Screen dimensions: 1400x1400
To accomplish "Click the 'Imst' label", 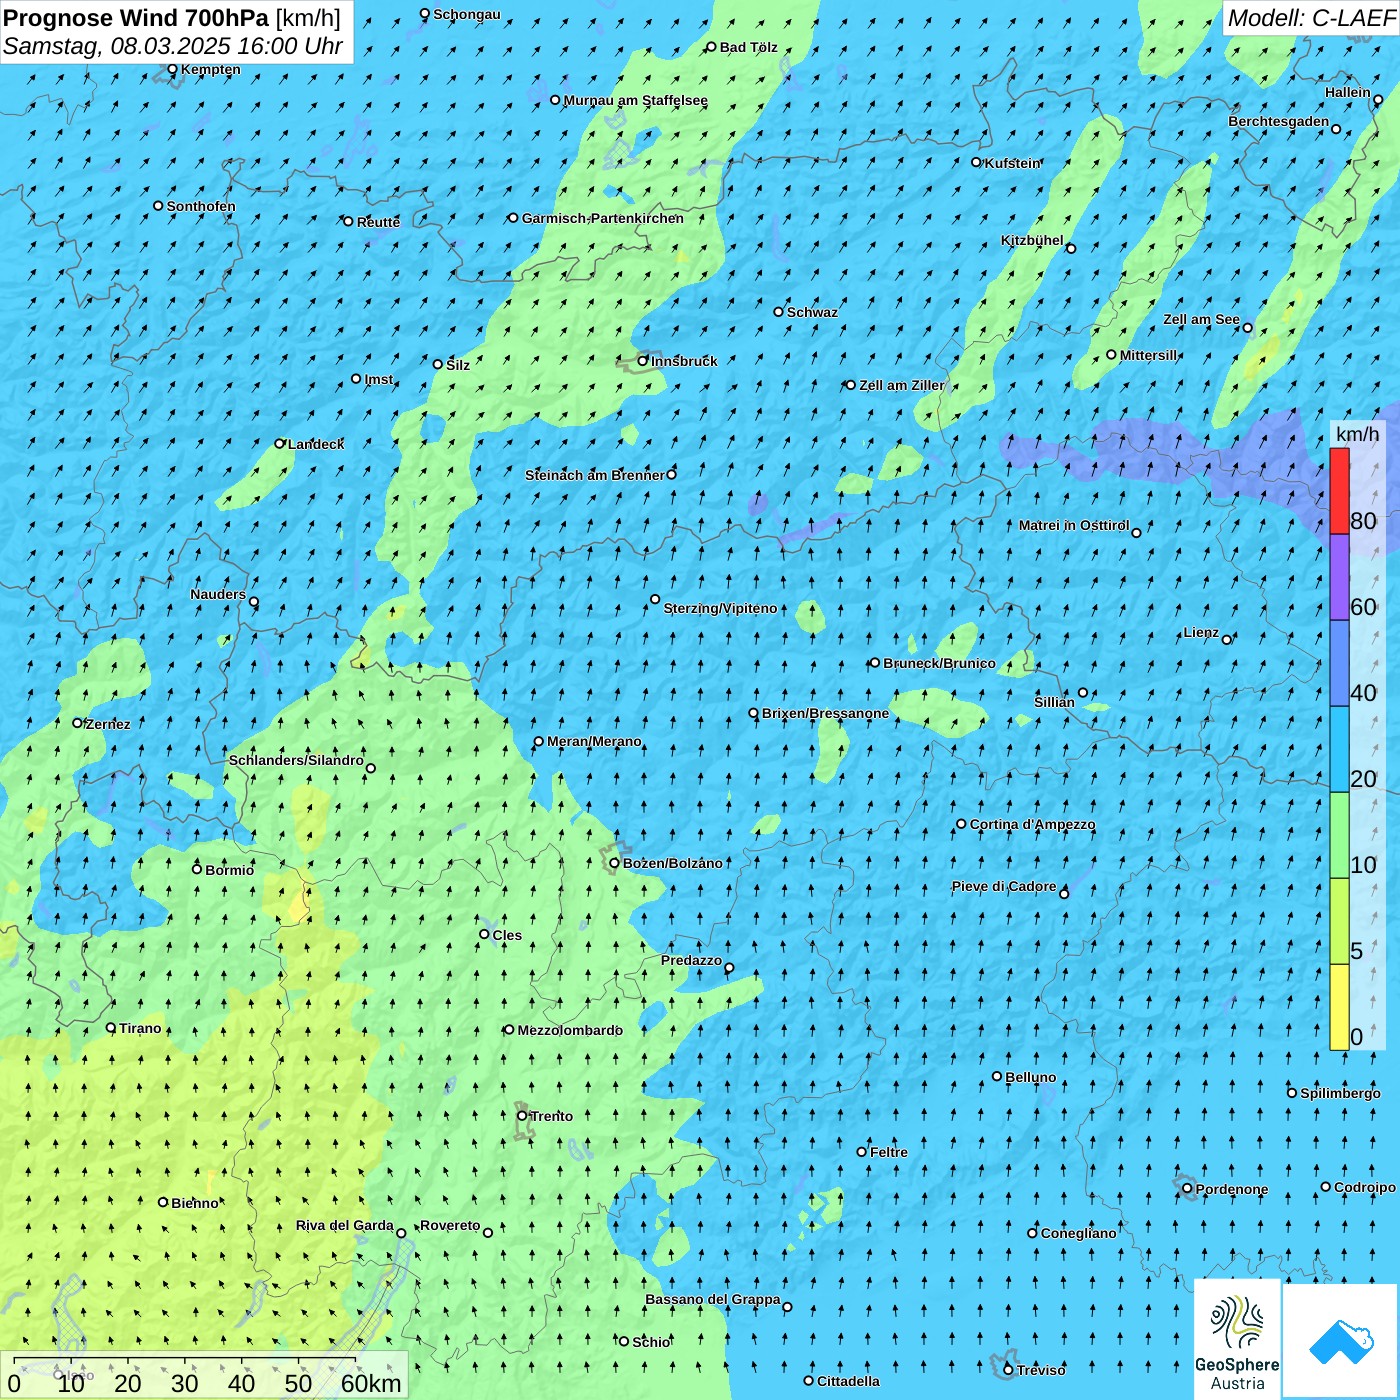I will coord(379,379).
